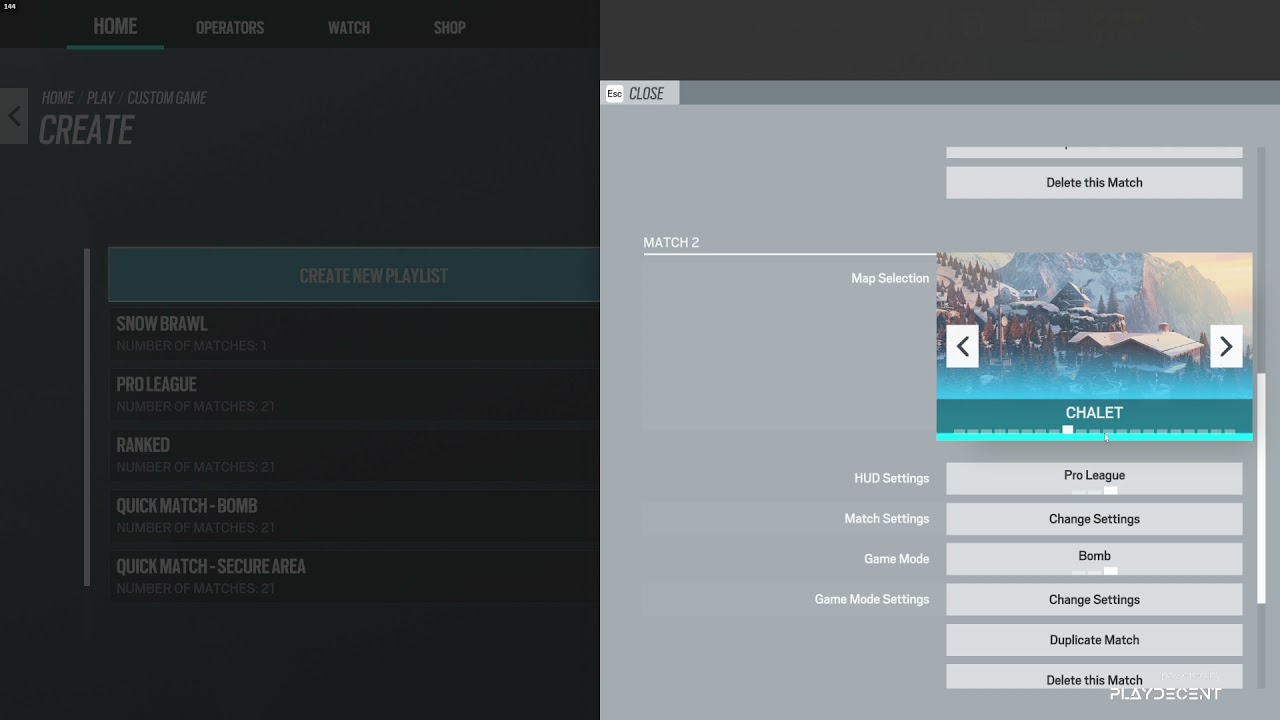Click the HOME breadcrumb link
Screen dimensions: 1280x720
pos(57,98)
